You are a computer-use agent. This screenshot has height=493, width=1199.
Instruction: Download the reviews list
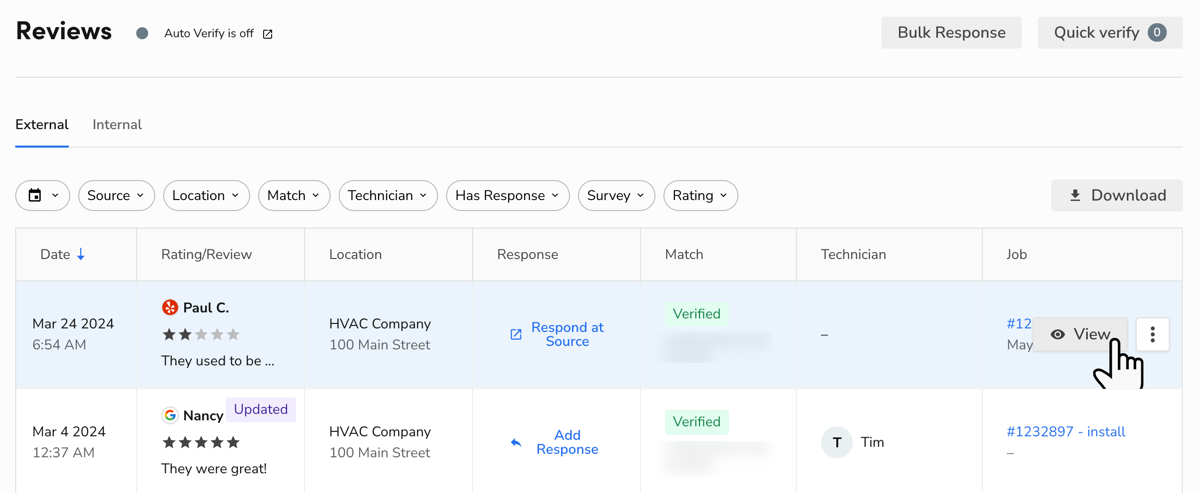(1116, 196)
